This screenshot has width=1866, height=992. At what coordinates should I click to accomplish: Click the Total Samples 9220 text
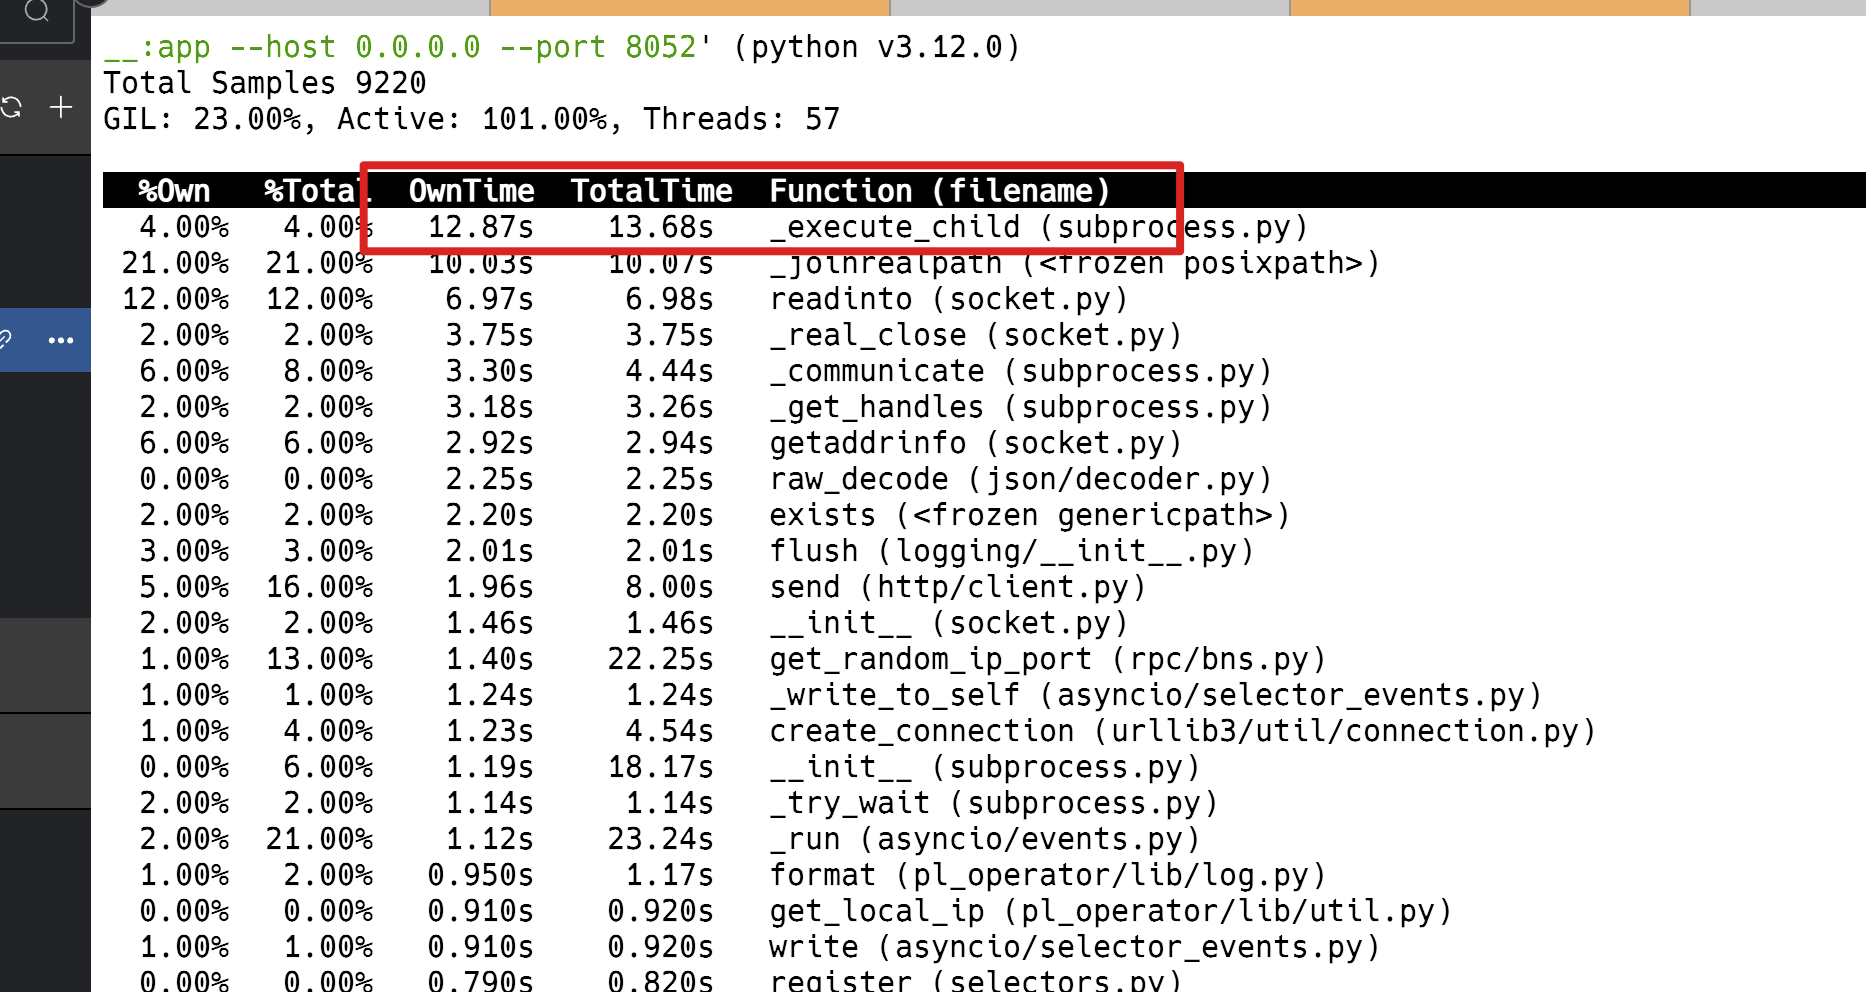click(x=265, y=83)
